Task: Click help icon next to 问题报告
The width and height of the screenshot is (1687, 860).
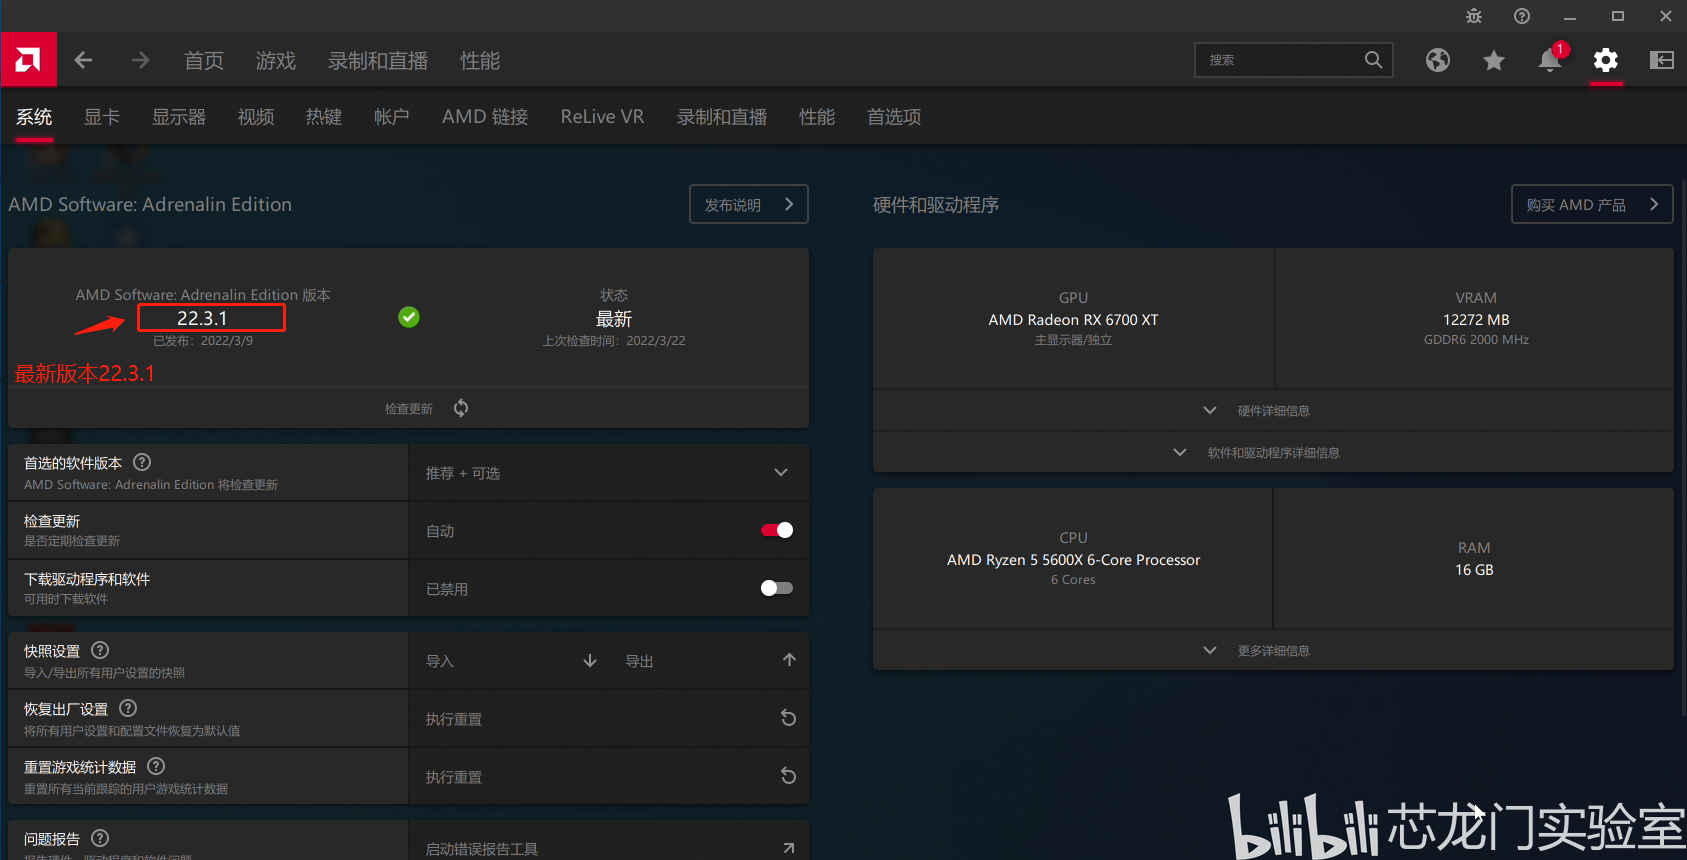Action: [x=100, y=838]
